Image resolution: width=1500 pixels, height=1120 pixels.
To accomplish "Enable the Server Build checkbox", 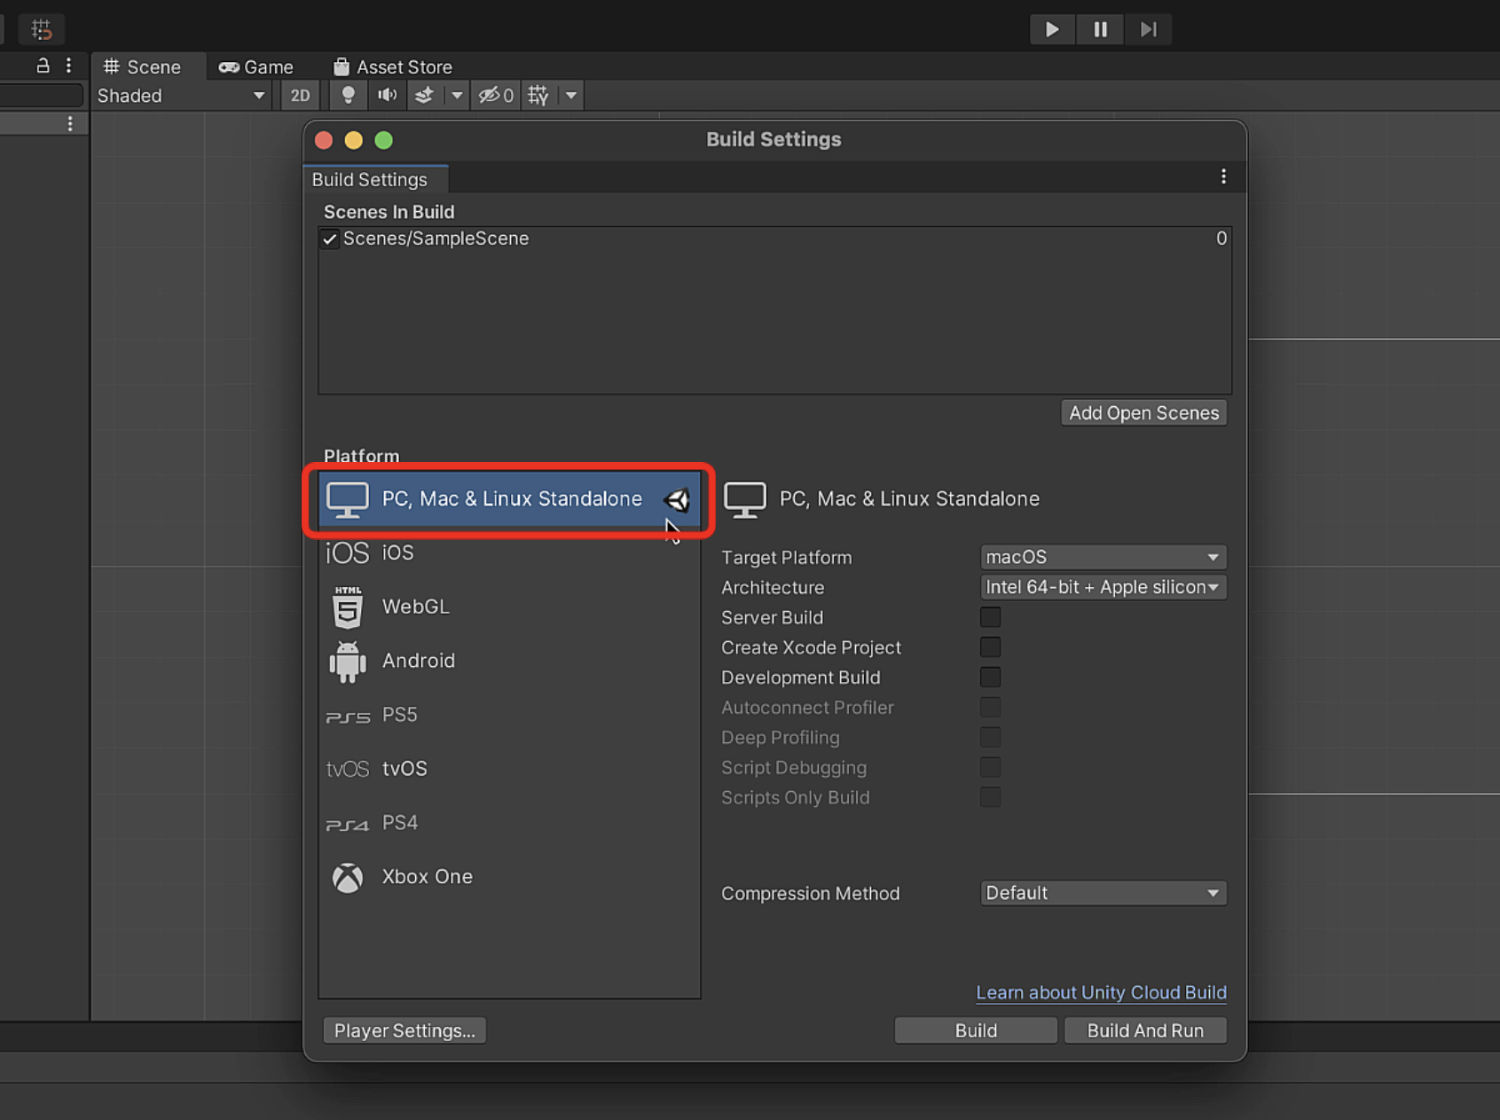I will [990, 617].
